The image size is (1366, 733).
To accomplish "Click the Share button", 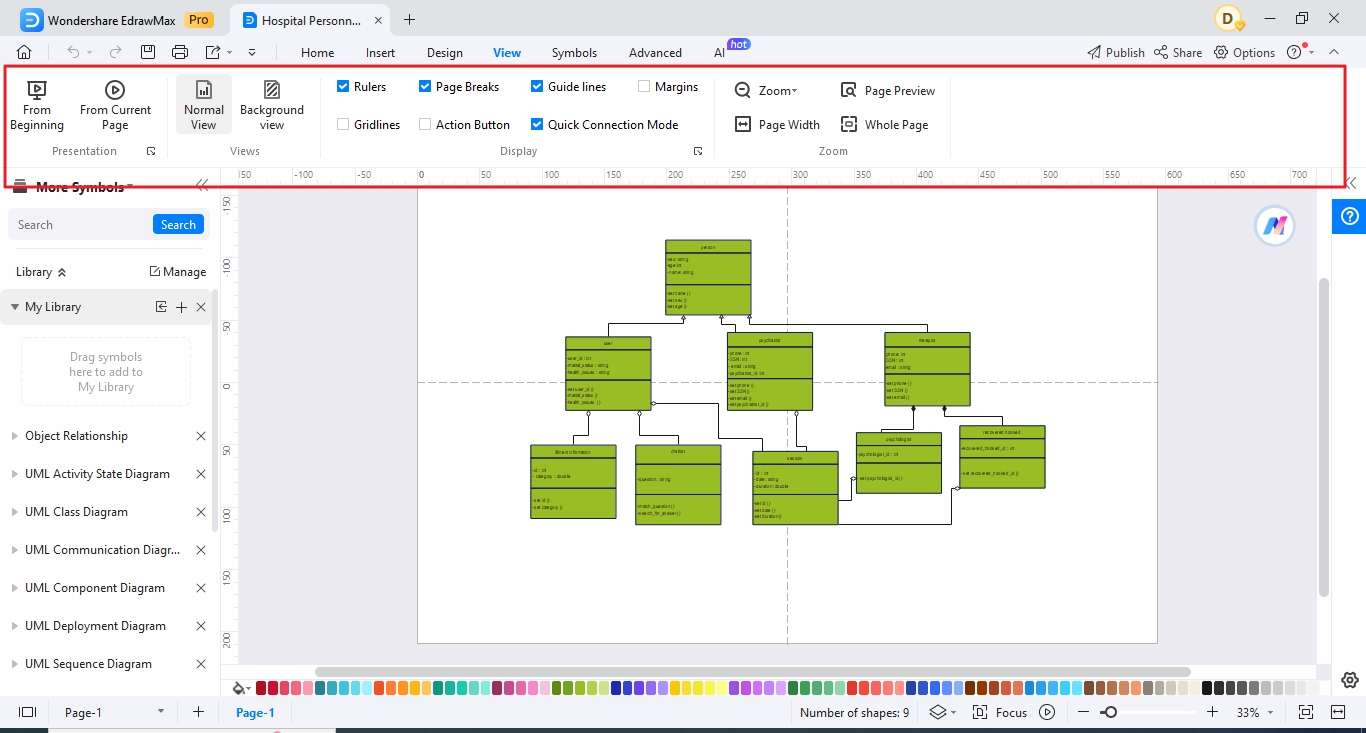I will [x=1178, y=53].
